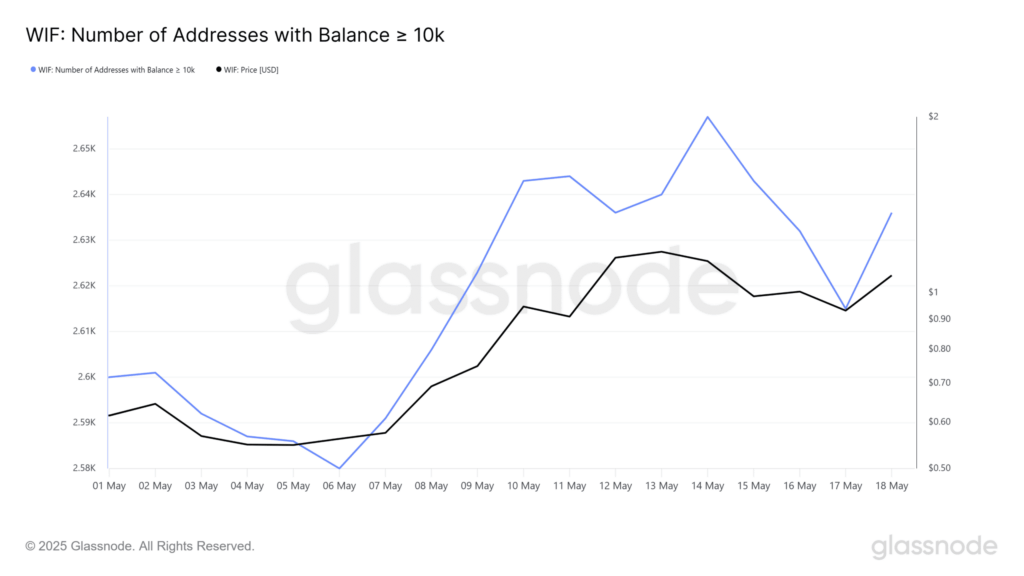The image size is (1024, 576).
Task: Click the blue legend dot for Addresses series
Action: click(x=33, y=70)
